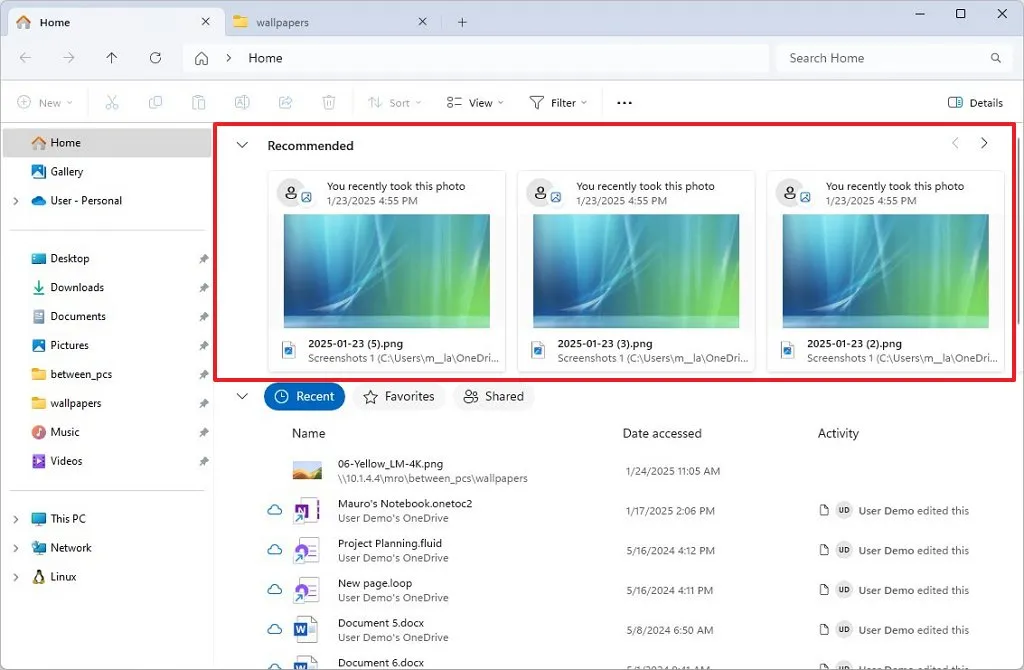
Task: Select the Cut icon on the toolbar
Action: pos(112,102)
